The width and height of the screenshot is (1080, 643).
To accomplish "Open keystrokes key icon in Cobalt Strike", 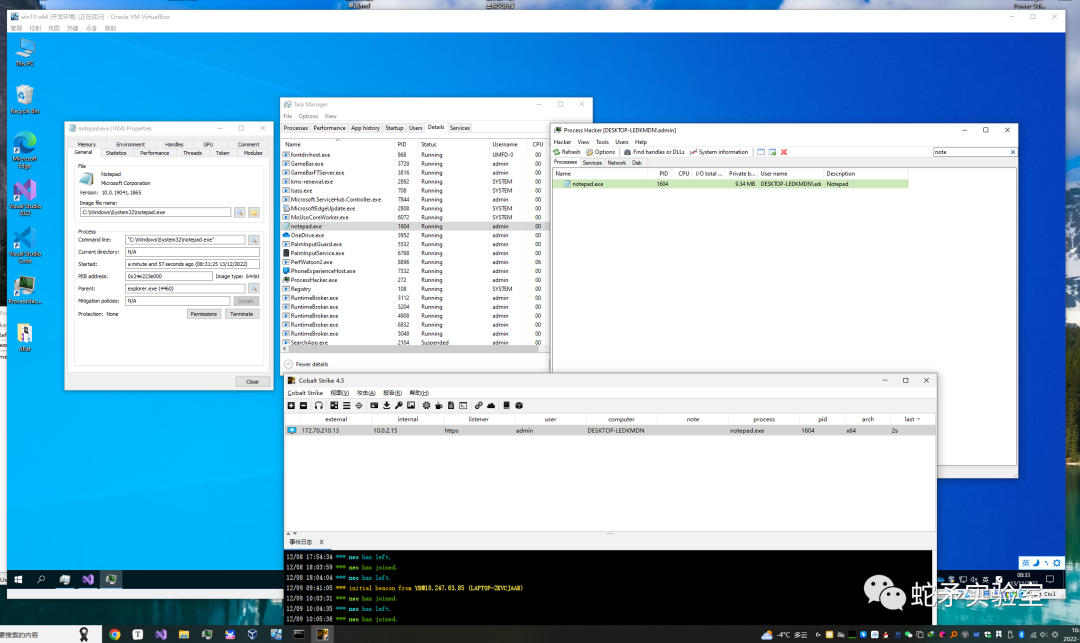I will pyautogui.click(x=399, y=405).
